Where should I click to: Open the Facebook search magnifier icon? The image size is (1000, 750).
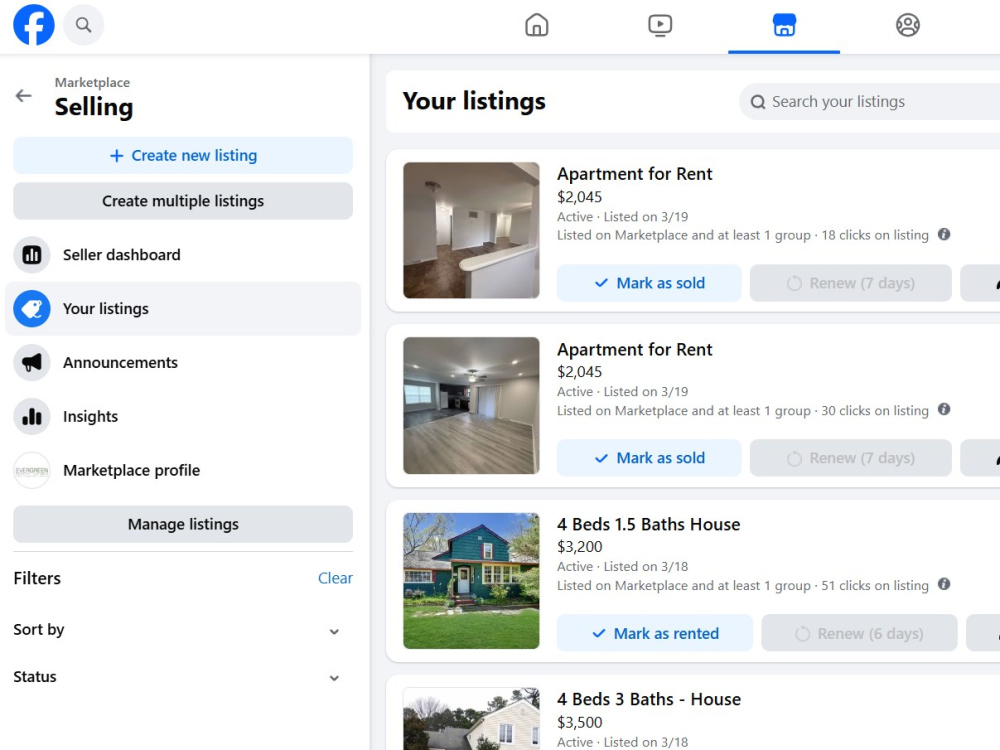(84, 25)
